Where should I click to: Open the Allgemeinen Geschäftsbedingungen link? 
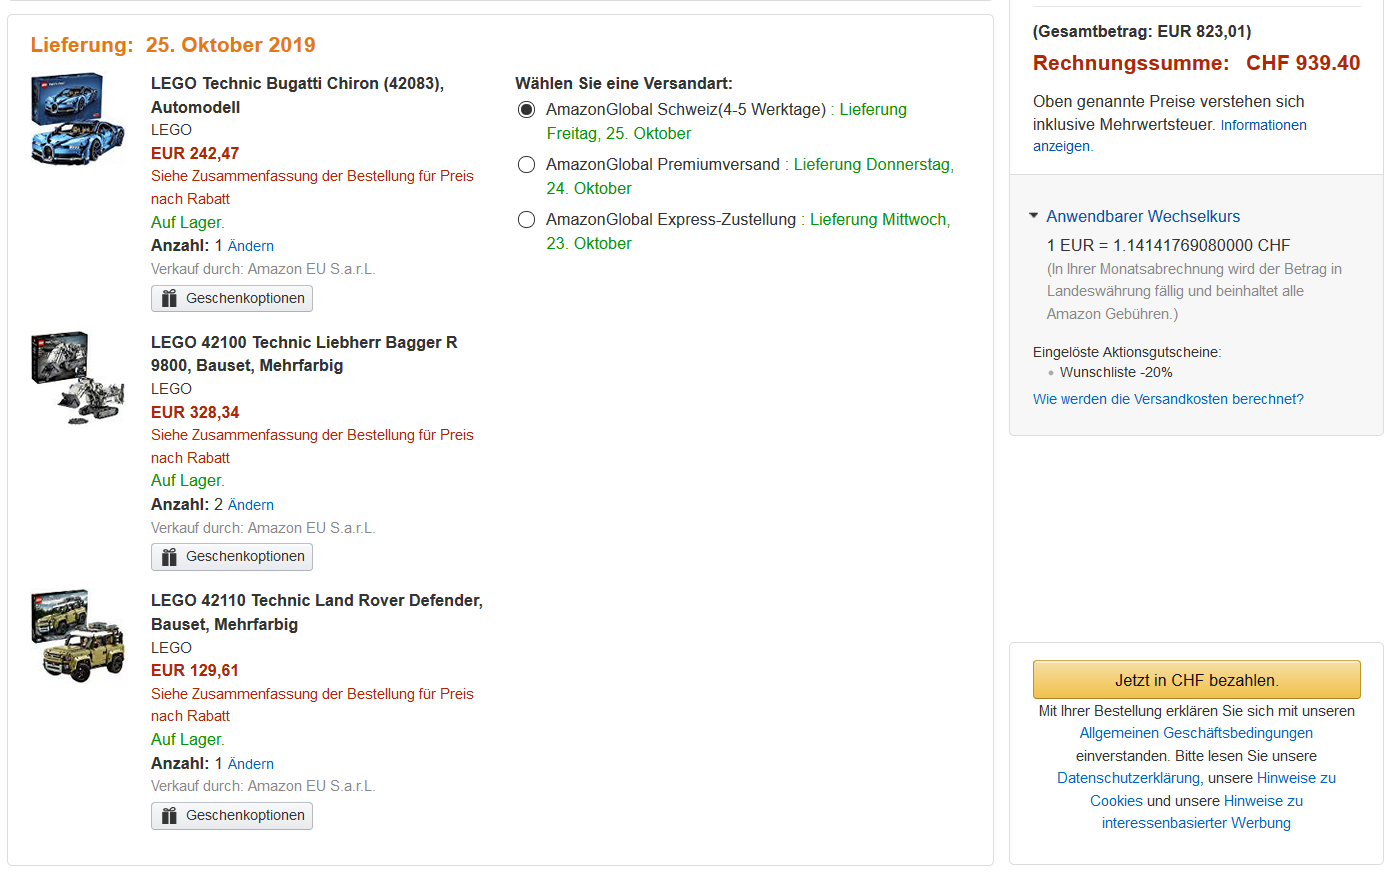1196,733
